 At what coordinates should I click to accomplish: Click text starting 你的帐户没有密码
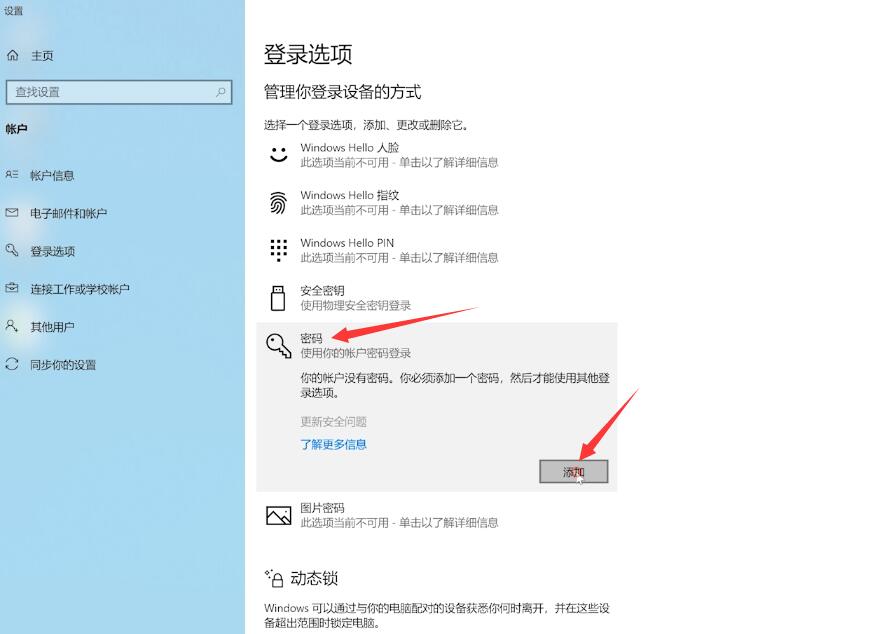pos(455,385)
